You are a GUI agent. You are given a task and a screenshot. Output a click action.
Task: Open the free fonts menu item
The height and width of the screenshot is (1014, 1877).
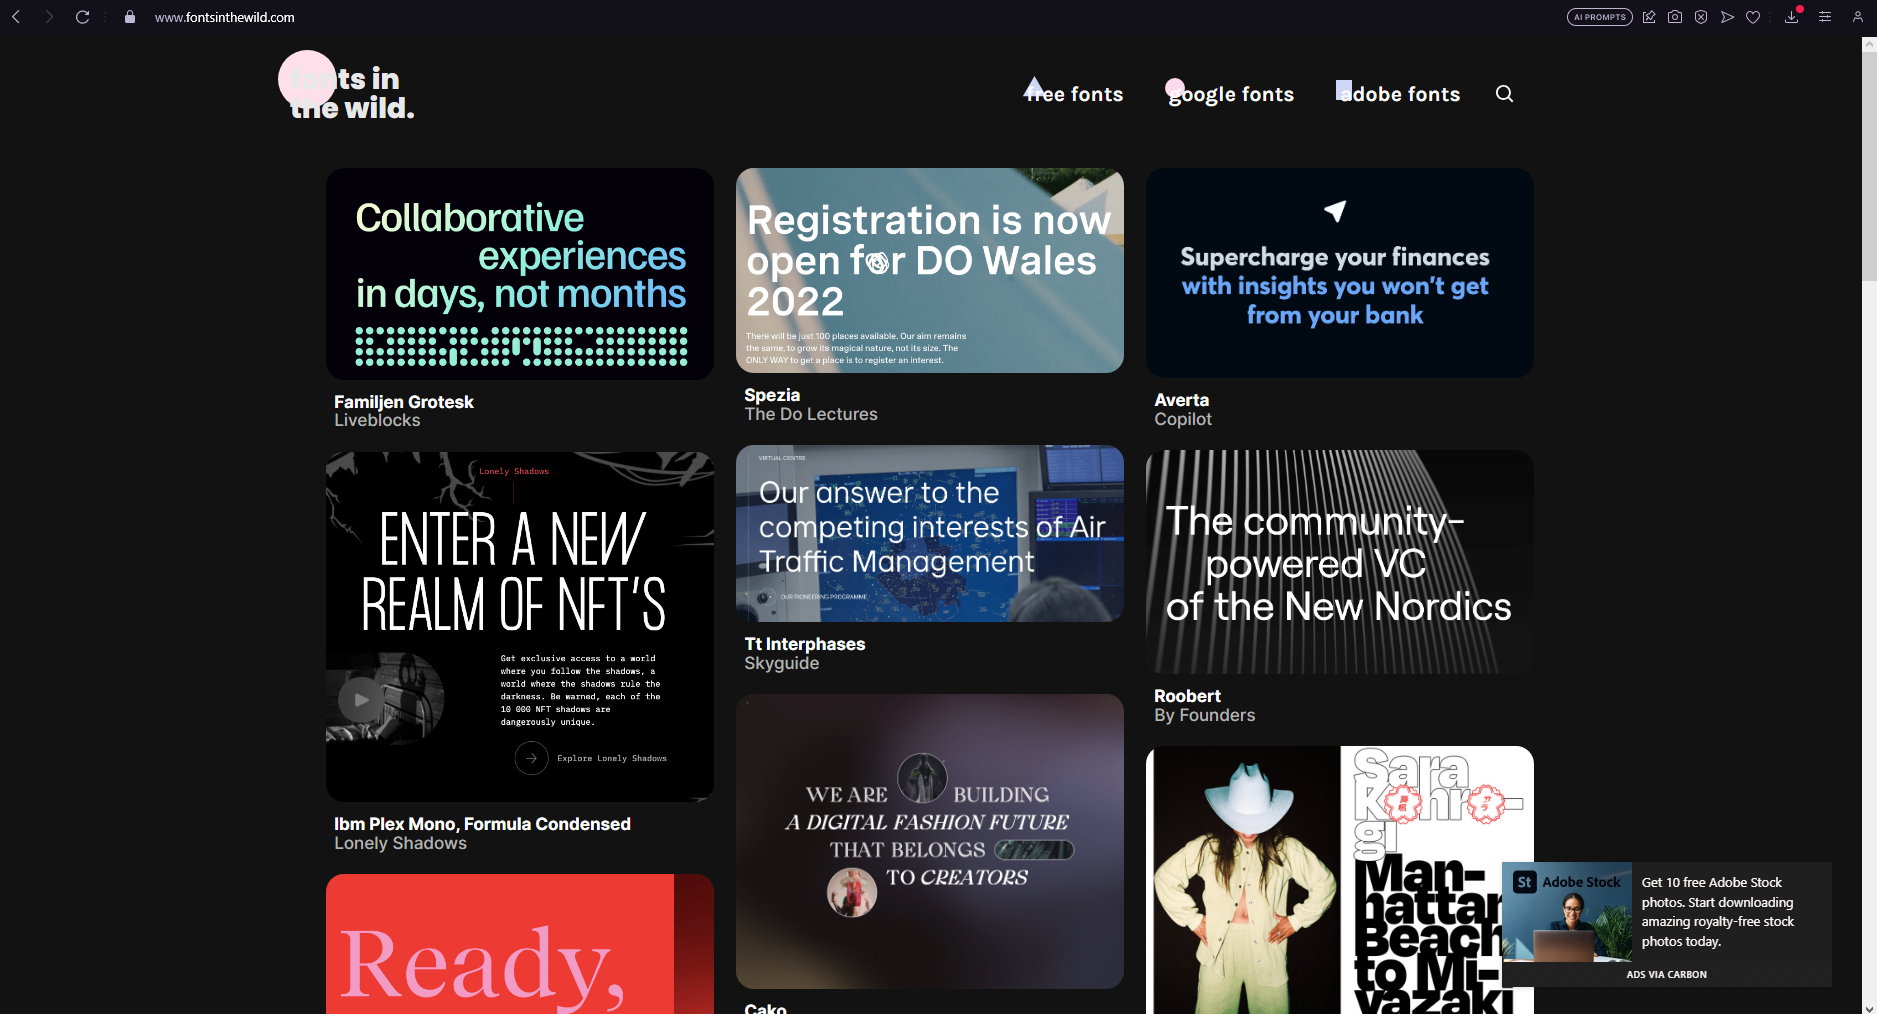click(x=1075, y=94)
